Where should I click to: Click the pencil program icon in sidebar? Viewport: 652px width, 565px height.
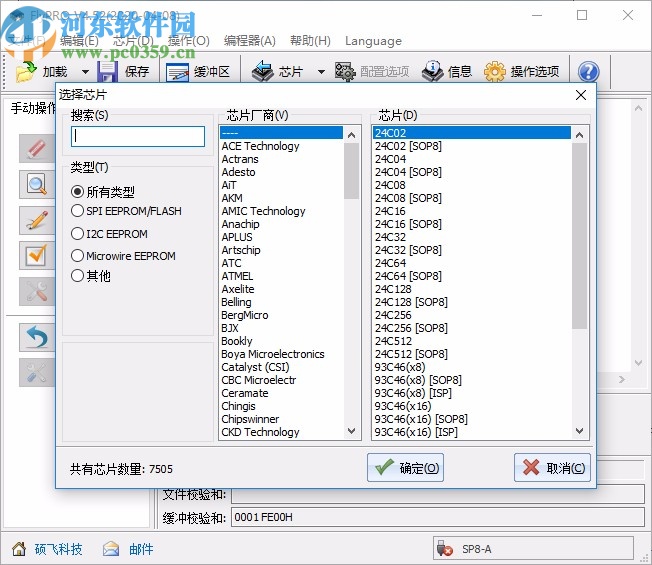pos(37,220)
